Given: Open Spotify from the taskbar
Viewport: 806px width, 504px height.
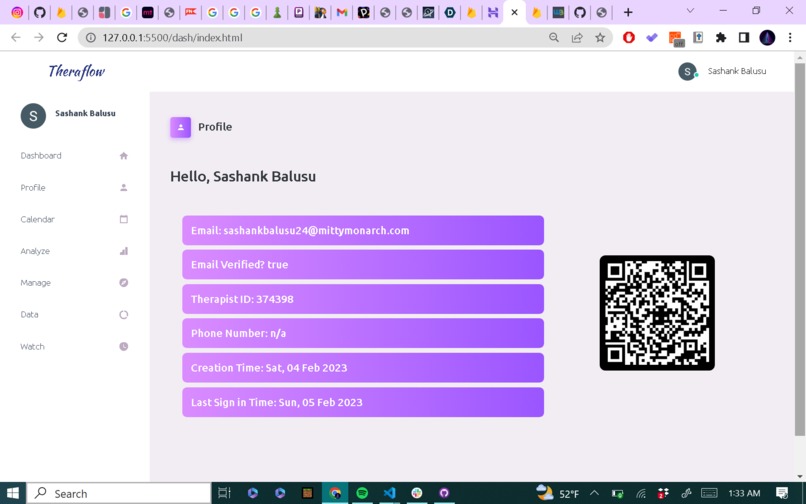Looking at the screenshot, I should tap(362, 493).
